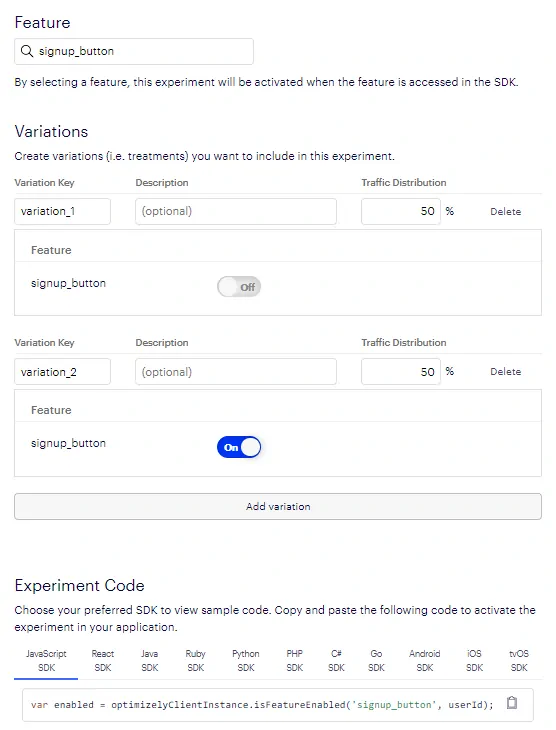Delete the variation_2 row

(505, 372)
